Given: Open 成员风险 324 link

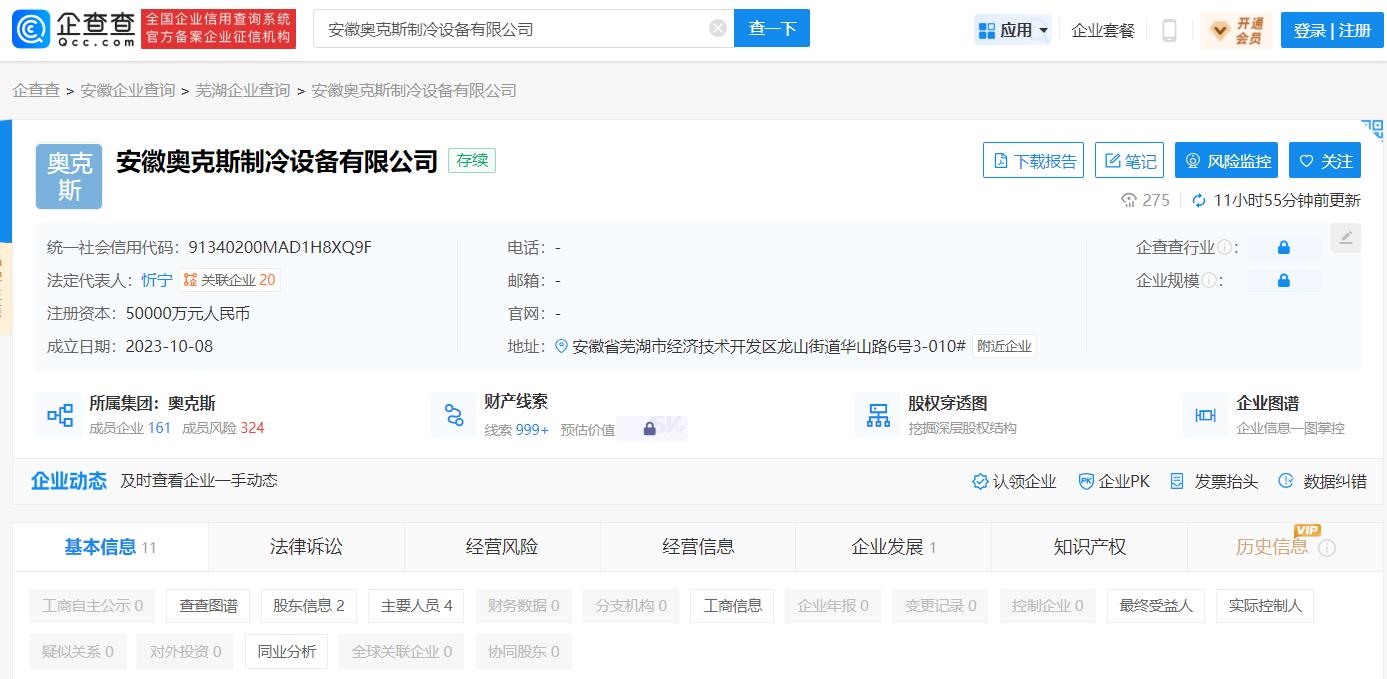Looking at the screenshot, I should coord(223,428).
